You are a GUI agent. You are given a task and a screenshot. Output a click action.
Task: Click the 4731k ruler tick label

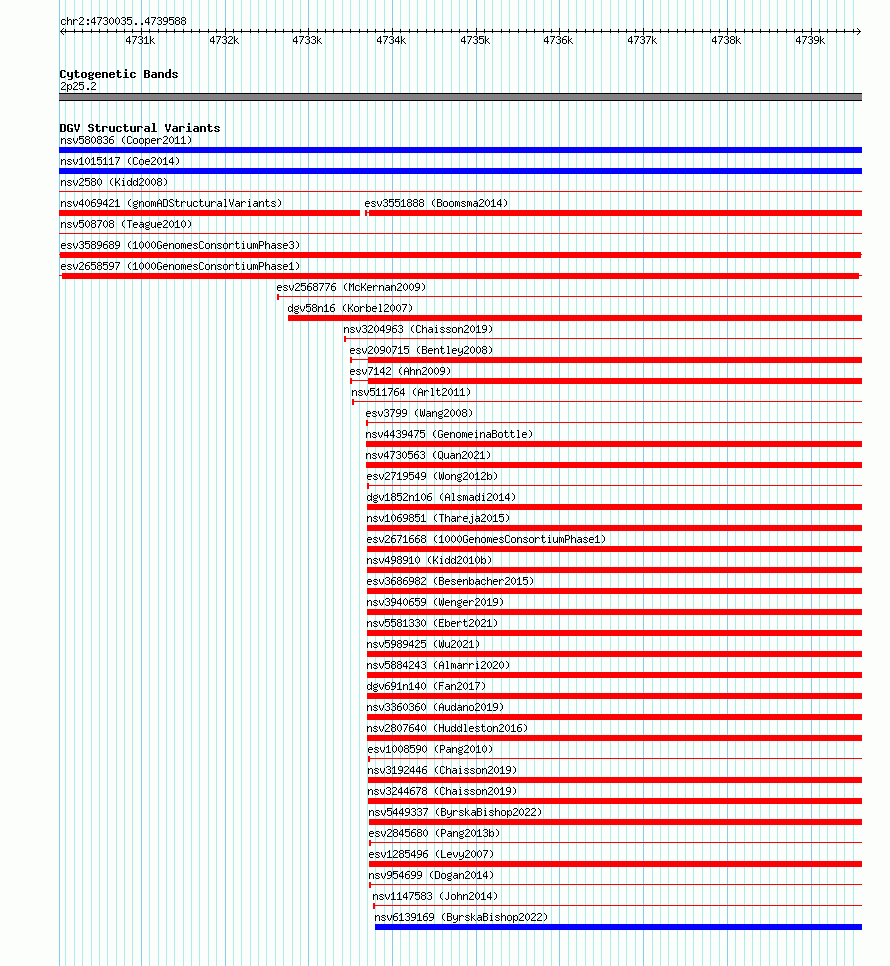click(x=140, y=40)
